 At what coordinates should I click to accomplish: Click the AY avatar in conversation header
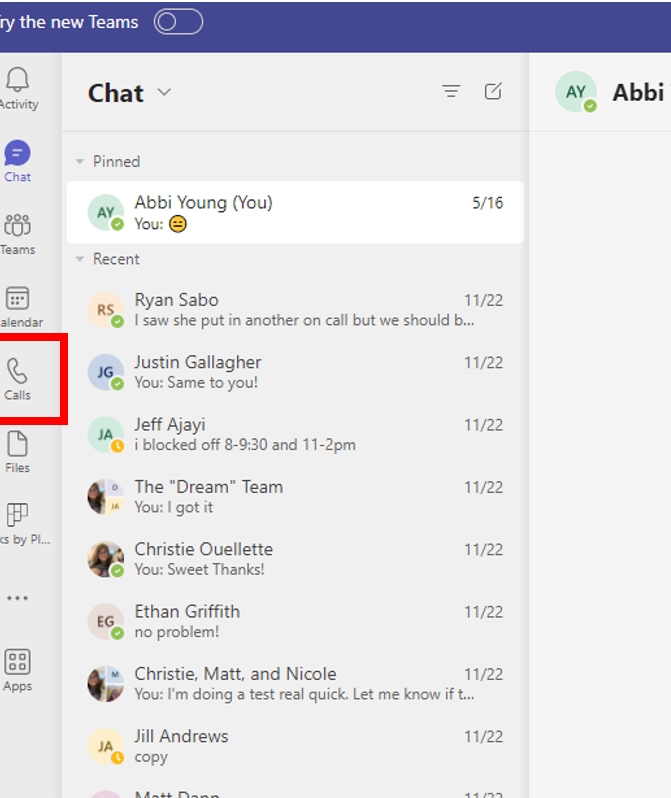pos(576,92)
